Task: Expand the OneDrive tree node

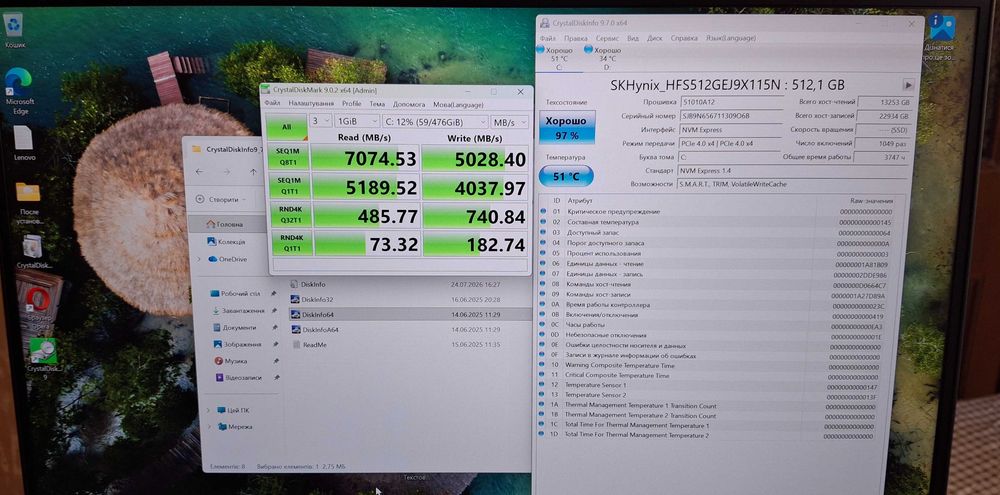Action: [x=199, y=259]
